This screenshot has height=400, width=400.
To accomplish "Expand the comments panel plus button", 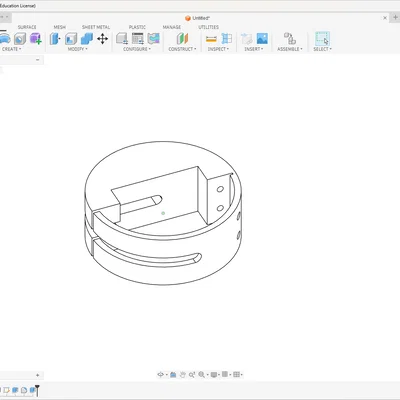I will pyautogui.click(x=37, y=375).
